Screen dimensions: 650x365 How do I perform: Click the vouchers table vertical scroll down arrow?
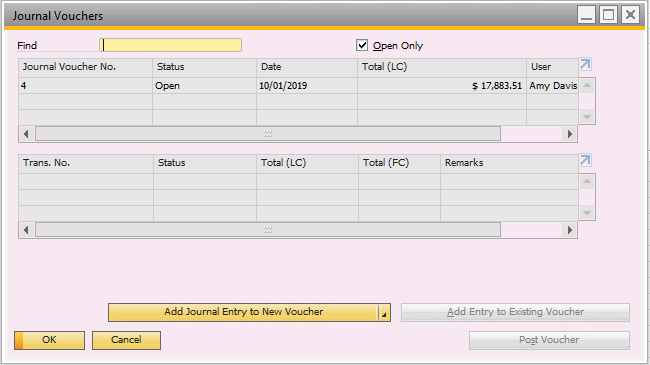[587, 117]
